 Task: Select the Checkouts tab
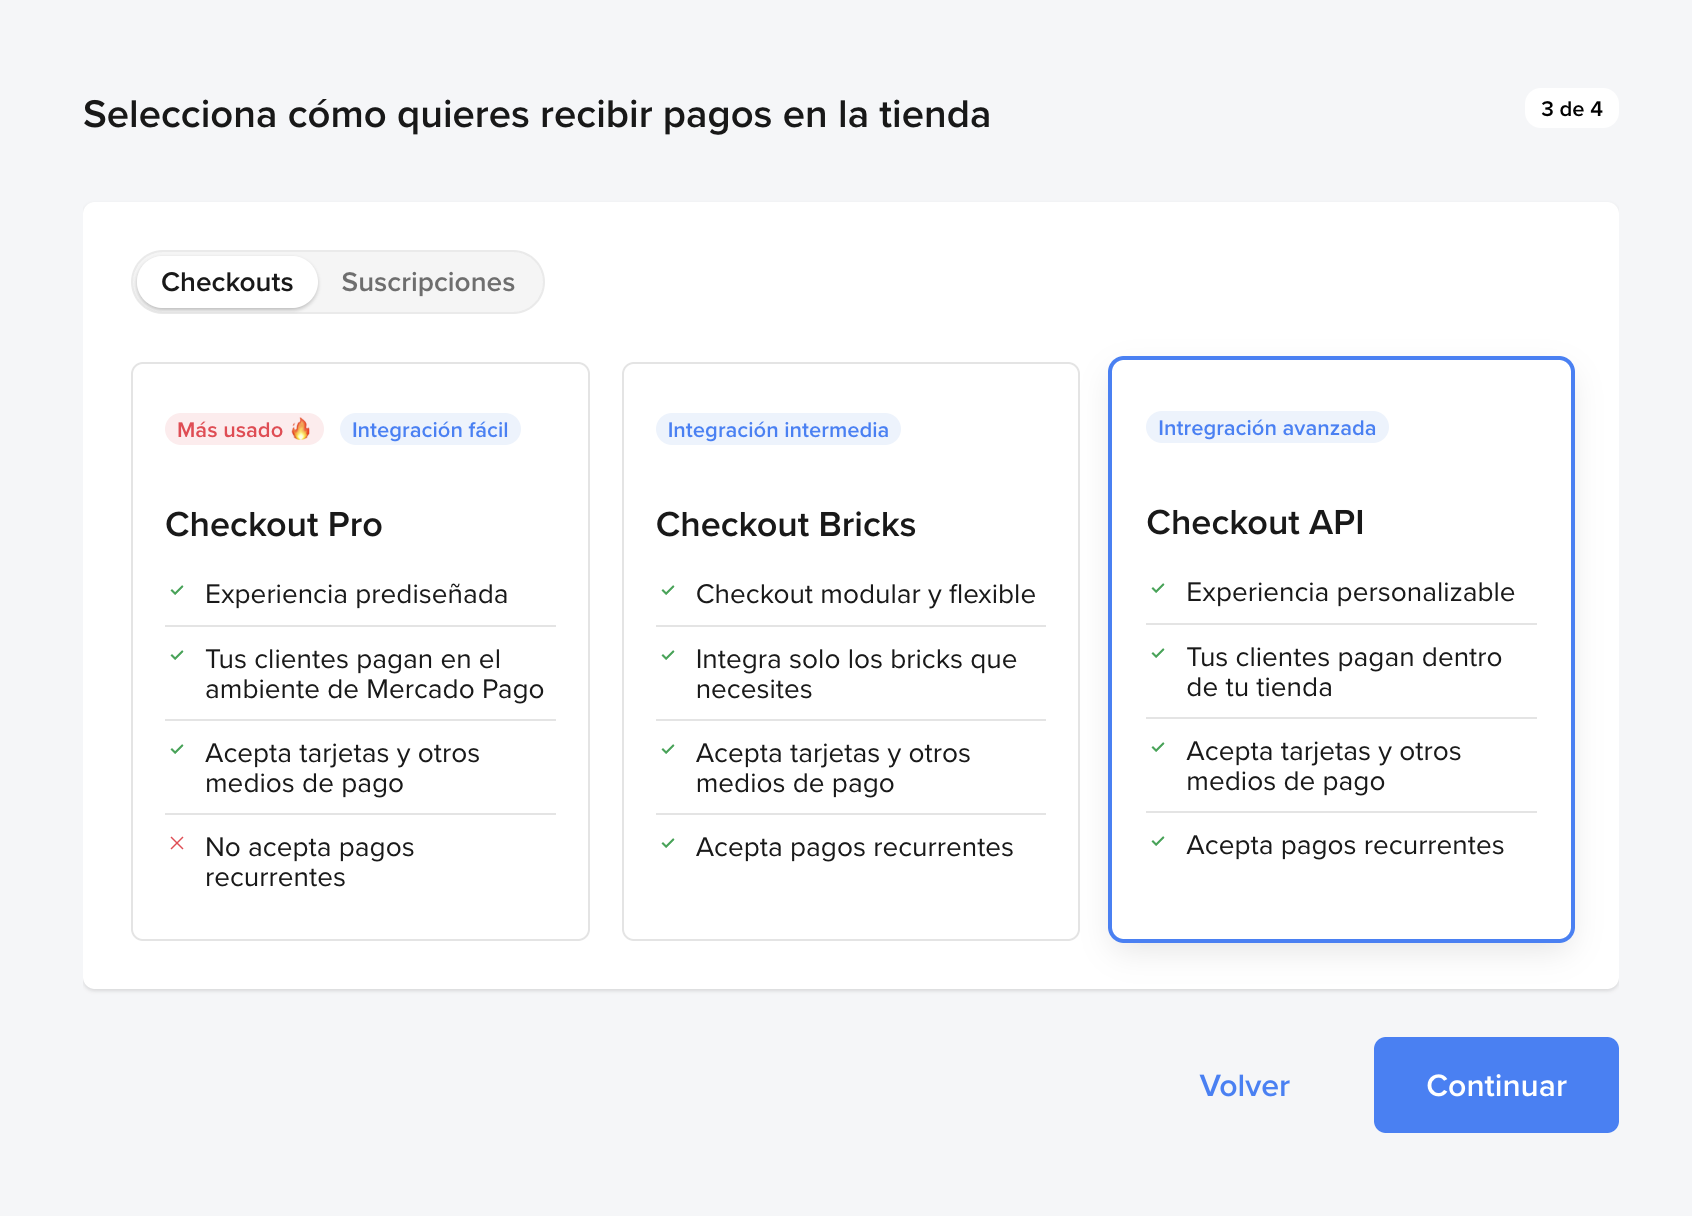[x=226, y=282]
